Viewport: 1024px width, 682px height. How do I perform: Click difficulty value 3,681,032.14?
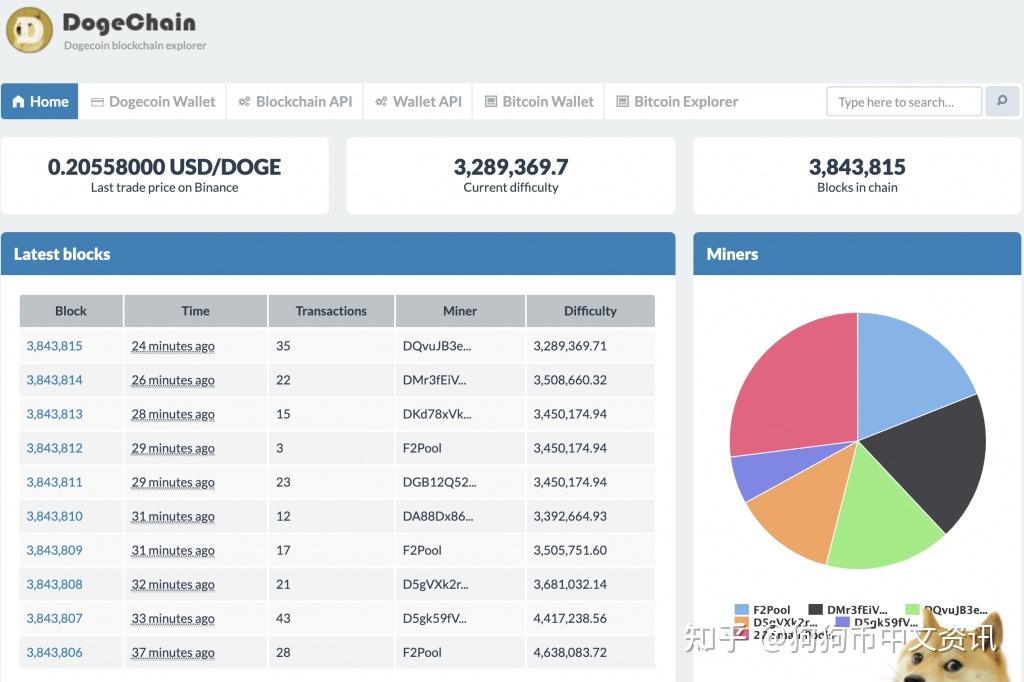coord(569,583)
